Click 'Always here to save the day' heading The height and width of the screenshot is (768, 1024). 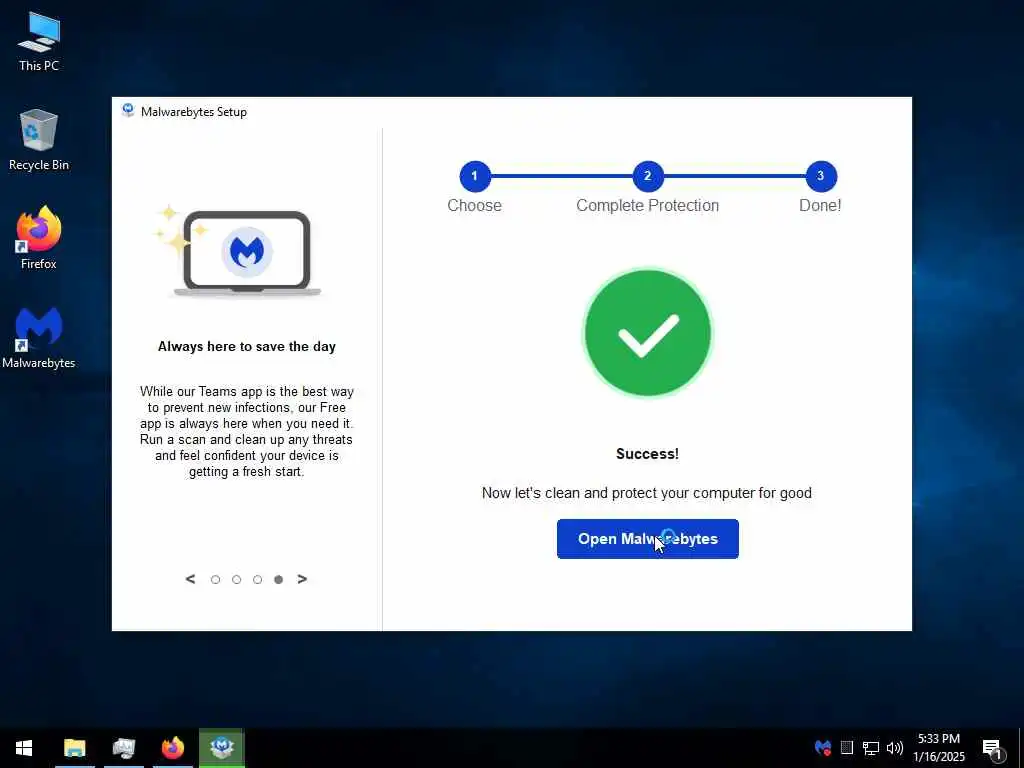pos(247,347)
